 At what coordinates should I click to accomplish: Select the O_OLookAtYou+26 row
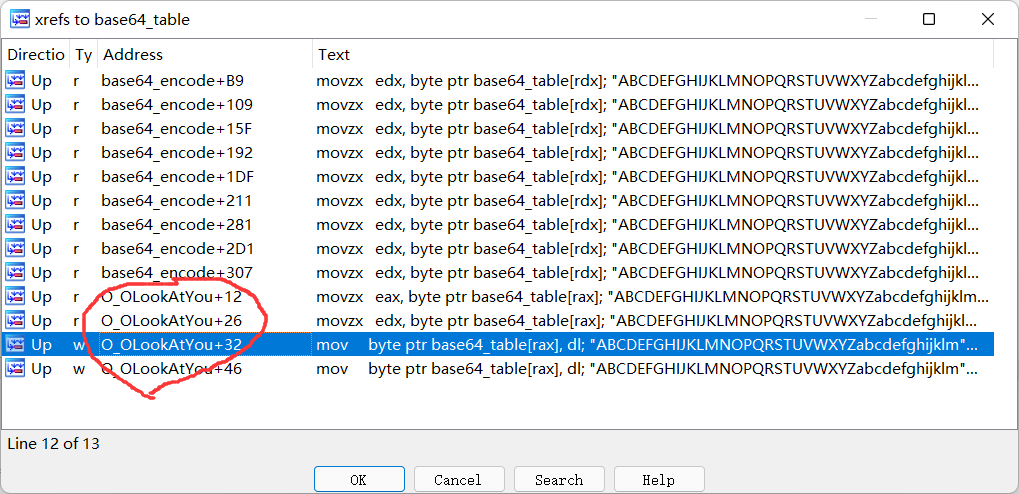point(498,321)
